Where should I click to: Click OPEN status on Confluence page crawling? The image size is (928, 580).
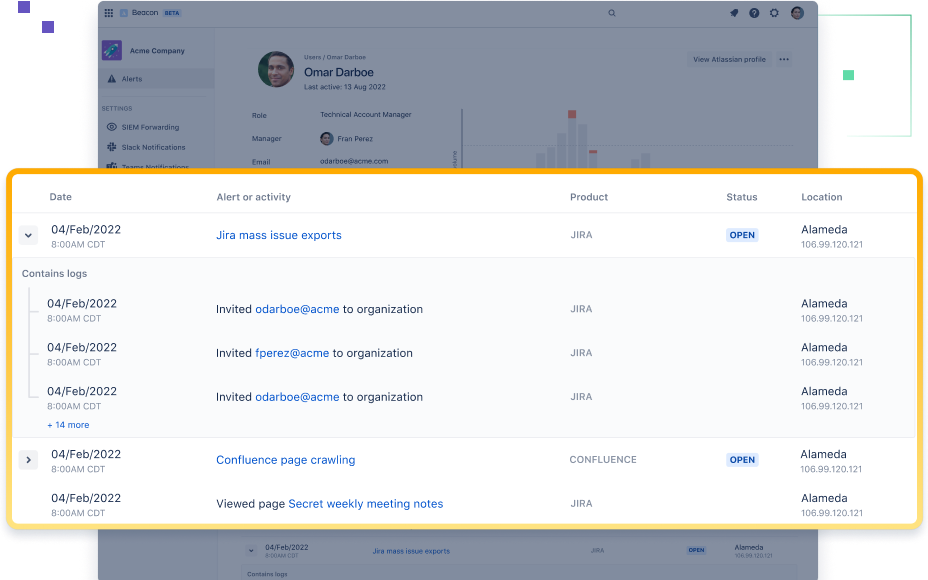[x=742, y=460]
